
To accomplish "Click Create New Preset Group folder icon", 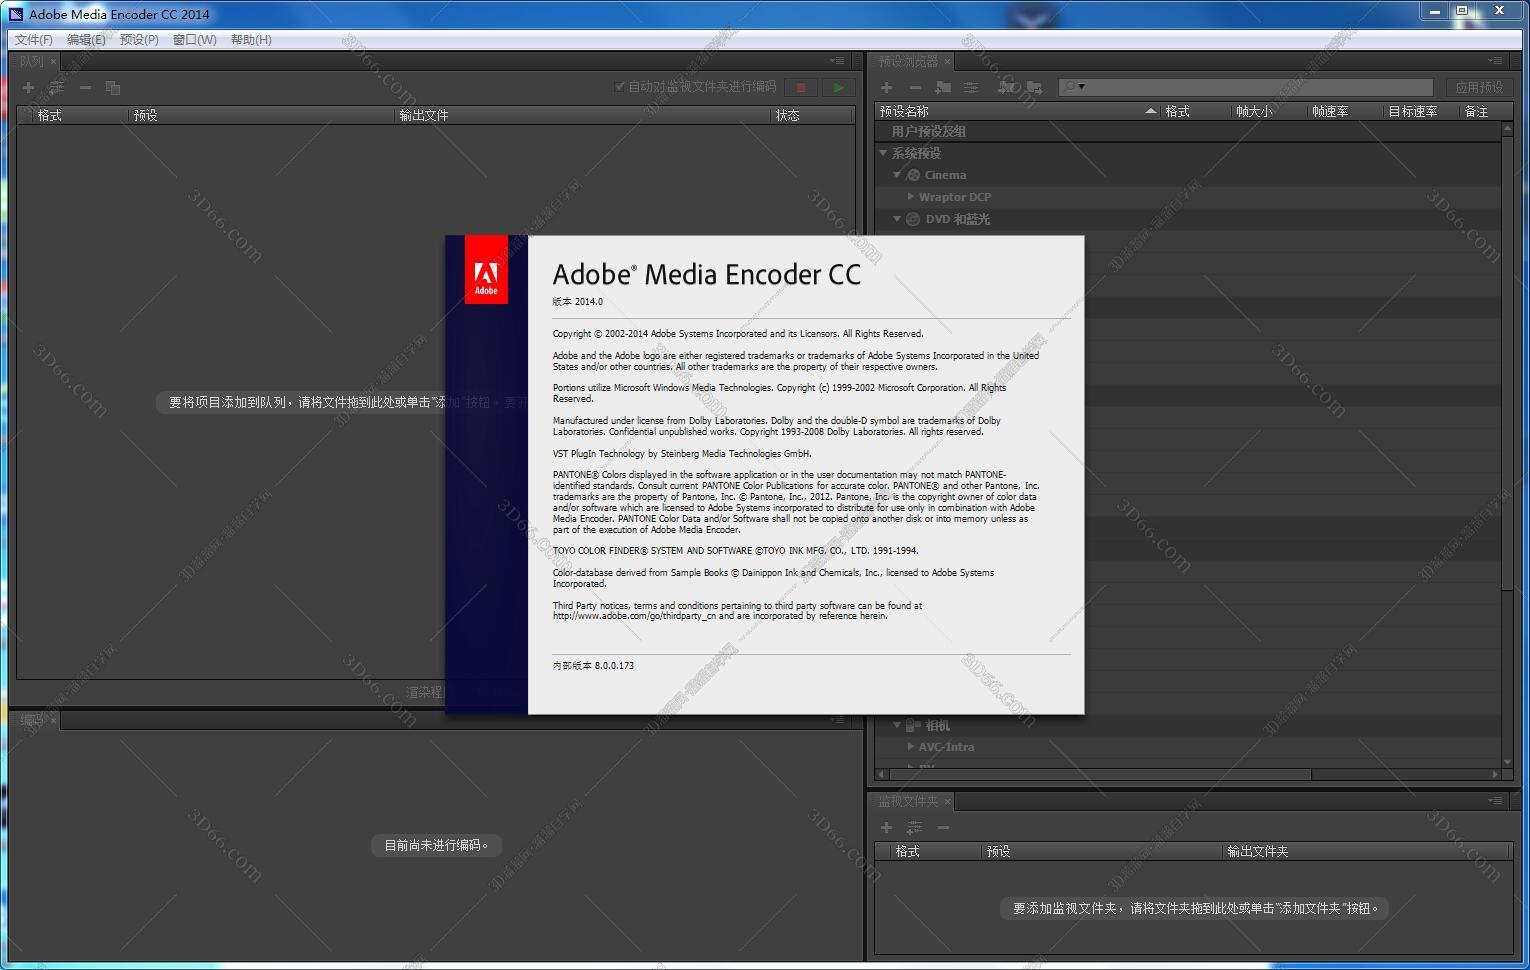I will 943,88.
